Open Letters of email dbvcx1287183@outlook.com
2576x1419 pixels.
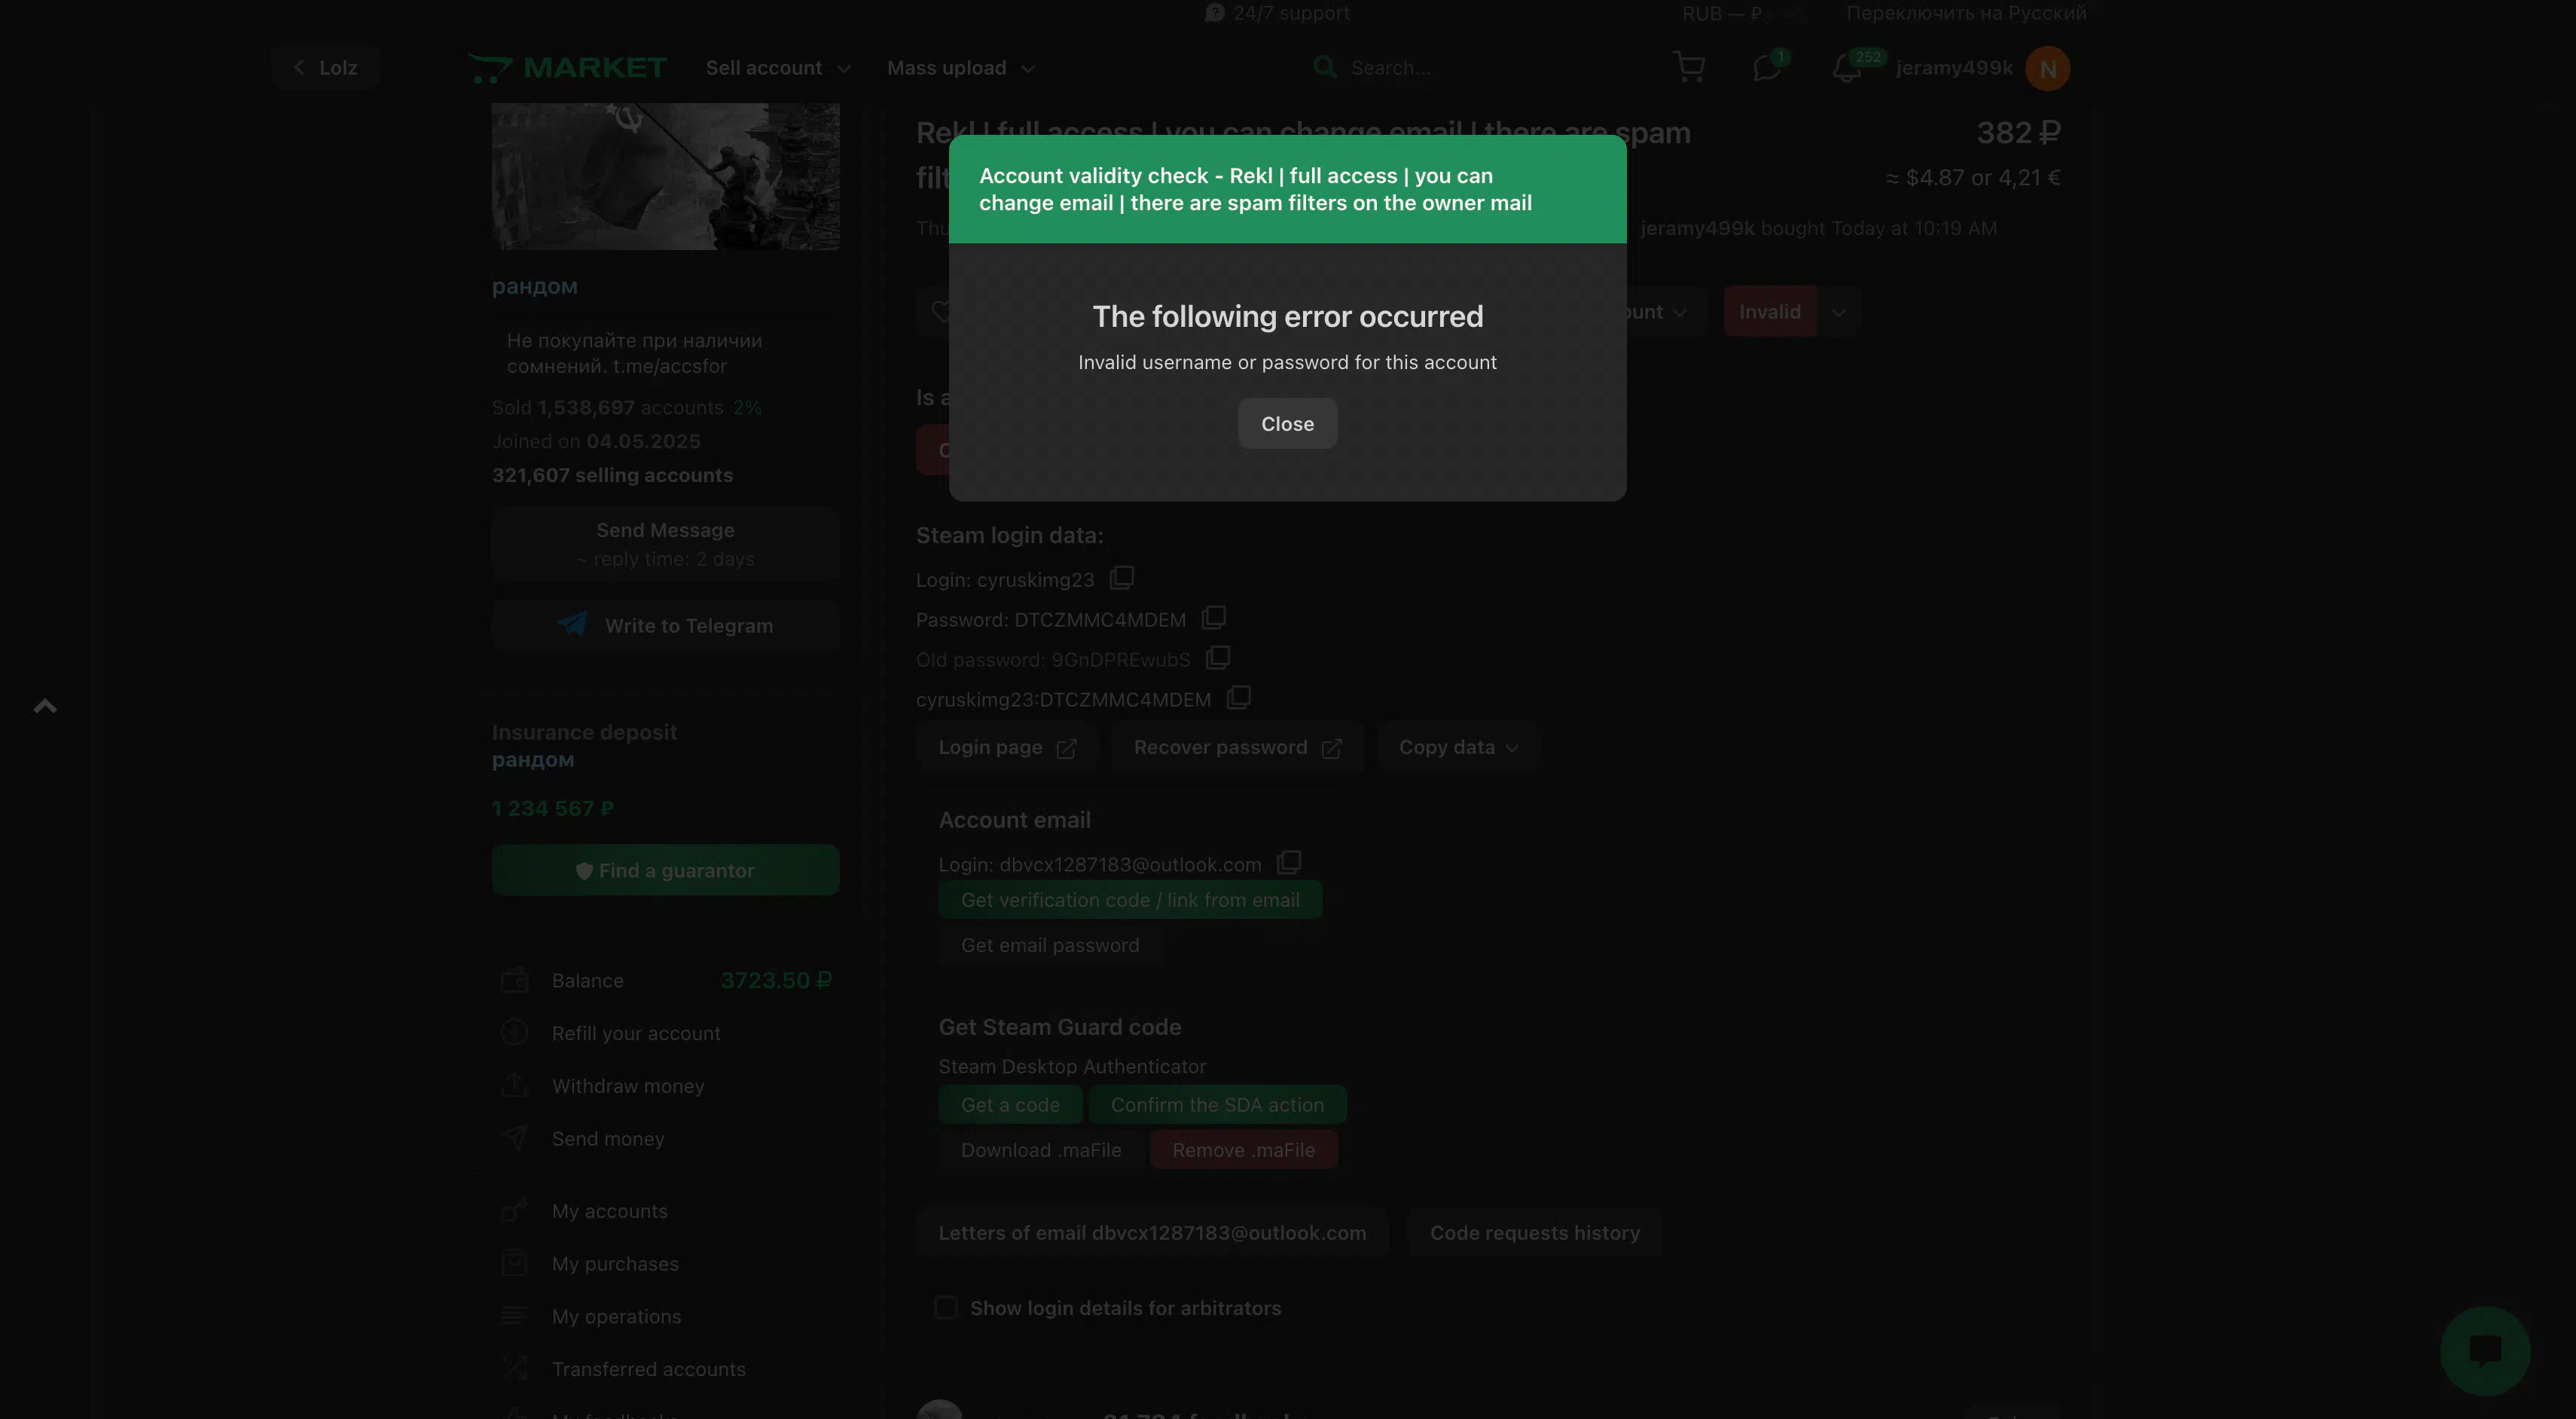point(1152,1232)
